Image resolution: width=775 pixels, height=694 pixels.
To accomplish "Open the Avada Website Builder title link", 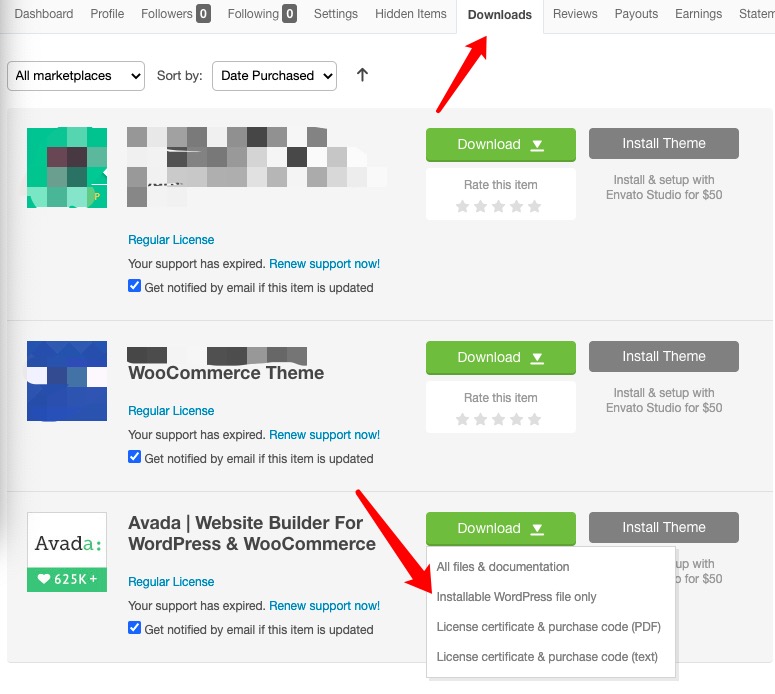I will 252,533.
